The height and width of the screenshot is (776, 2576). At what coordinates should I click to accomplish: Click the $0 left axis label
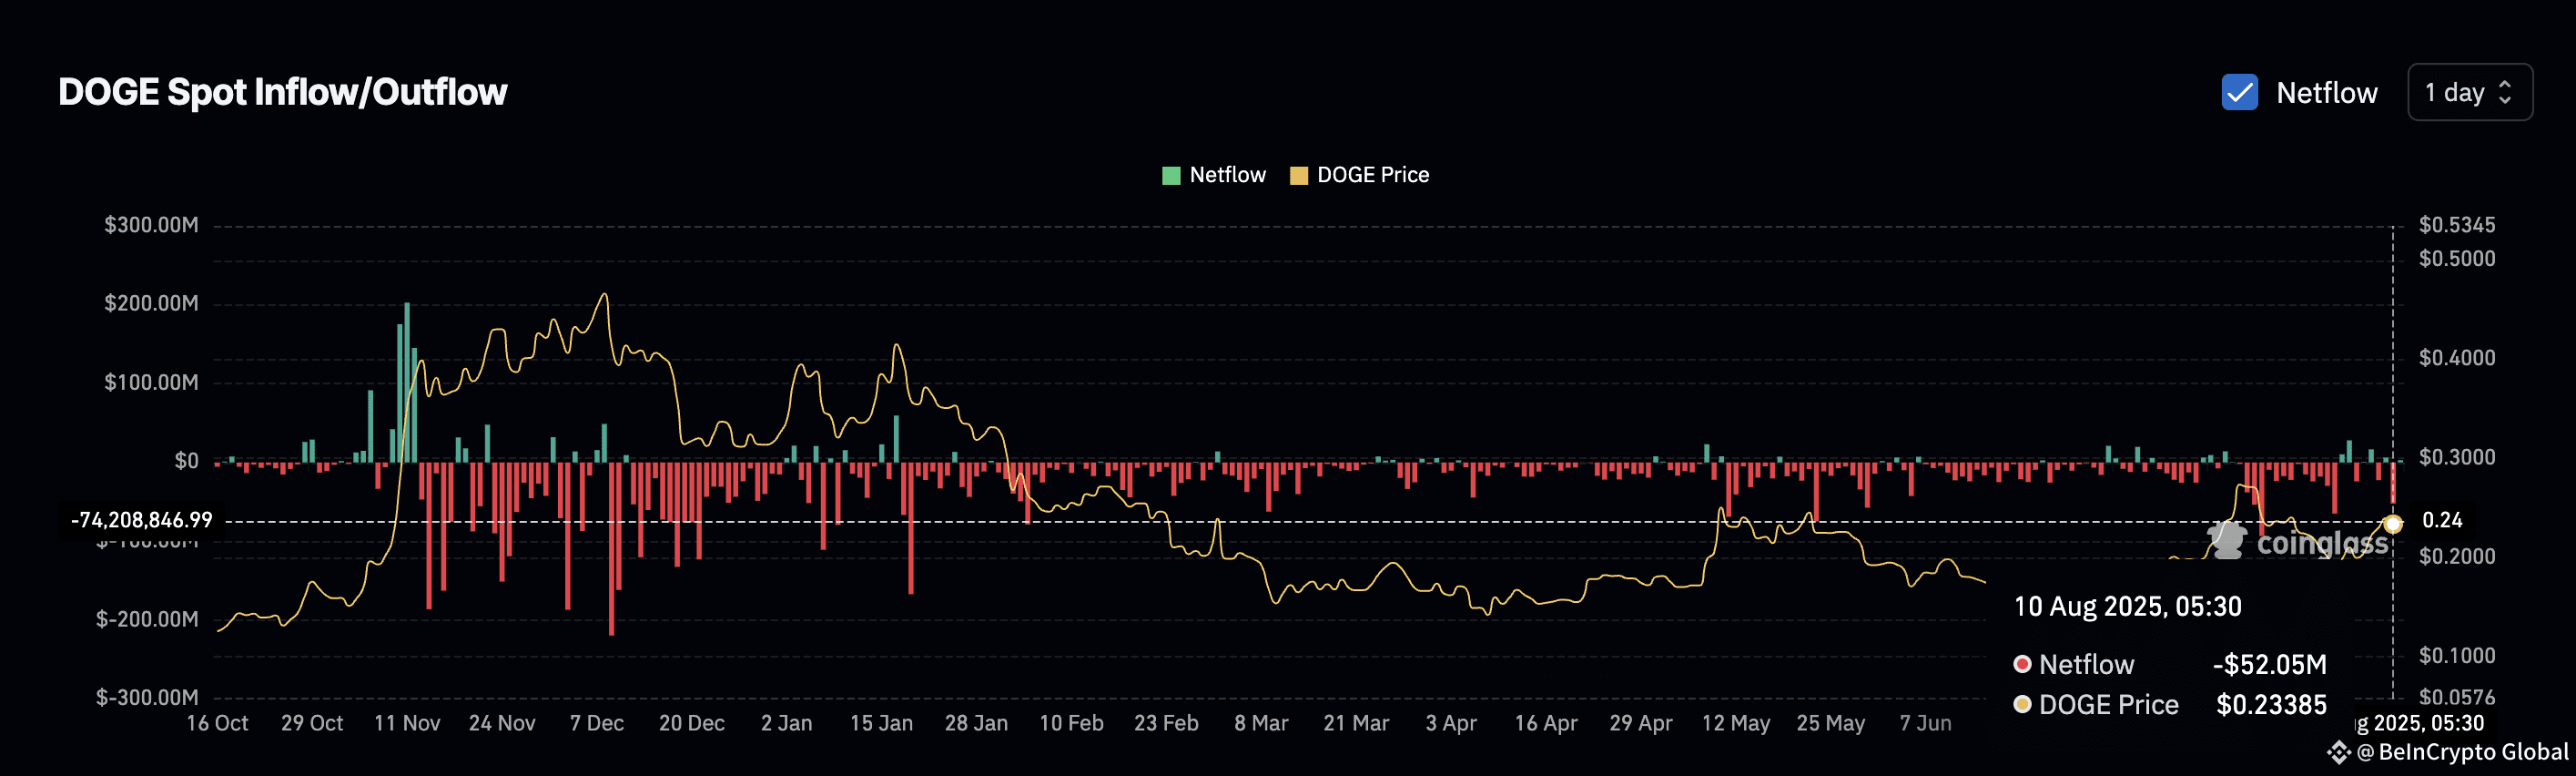point(186,461)
